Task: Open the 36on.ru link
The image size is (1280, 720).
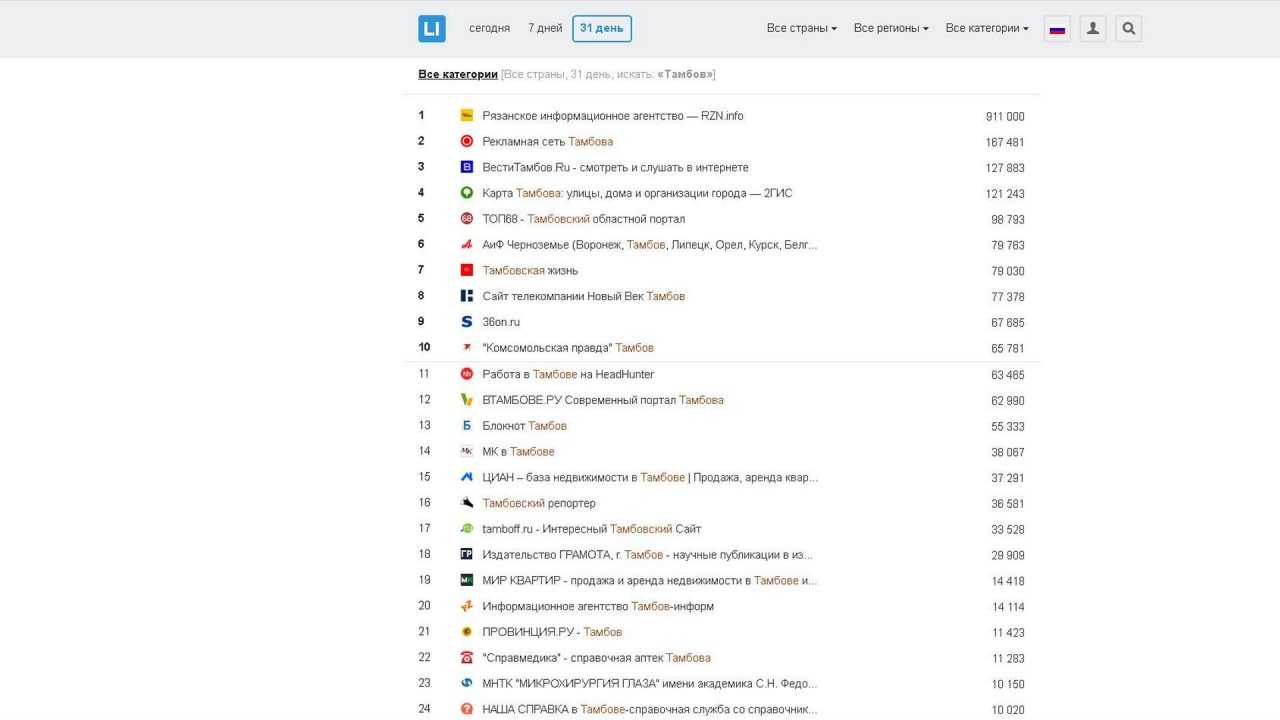Action: pyautogui.click(x=501, y=322)
